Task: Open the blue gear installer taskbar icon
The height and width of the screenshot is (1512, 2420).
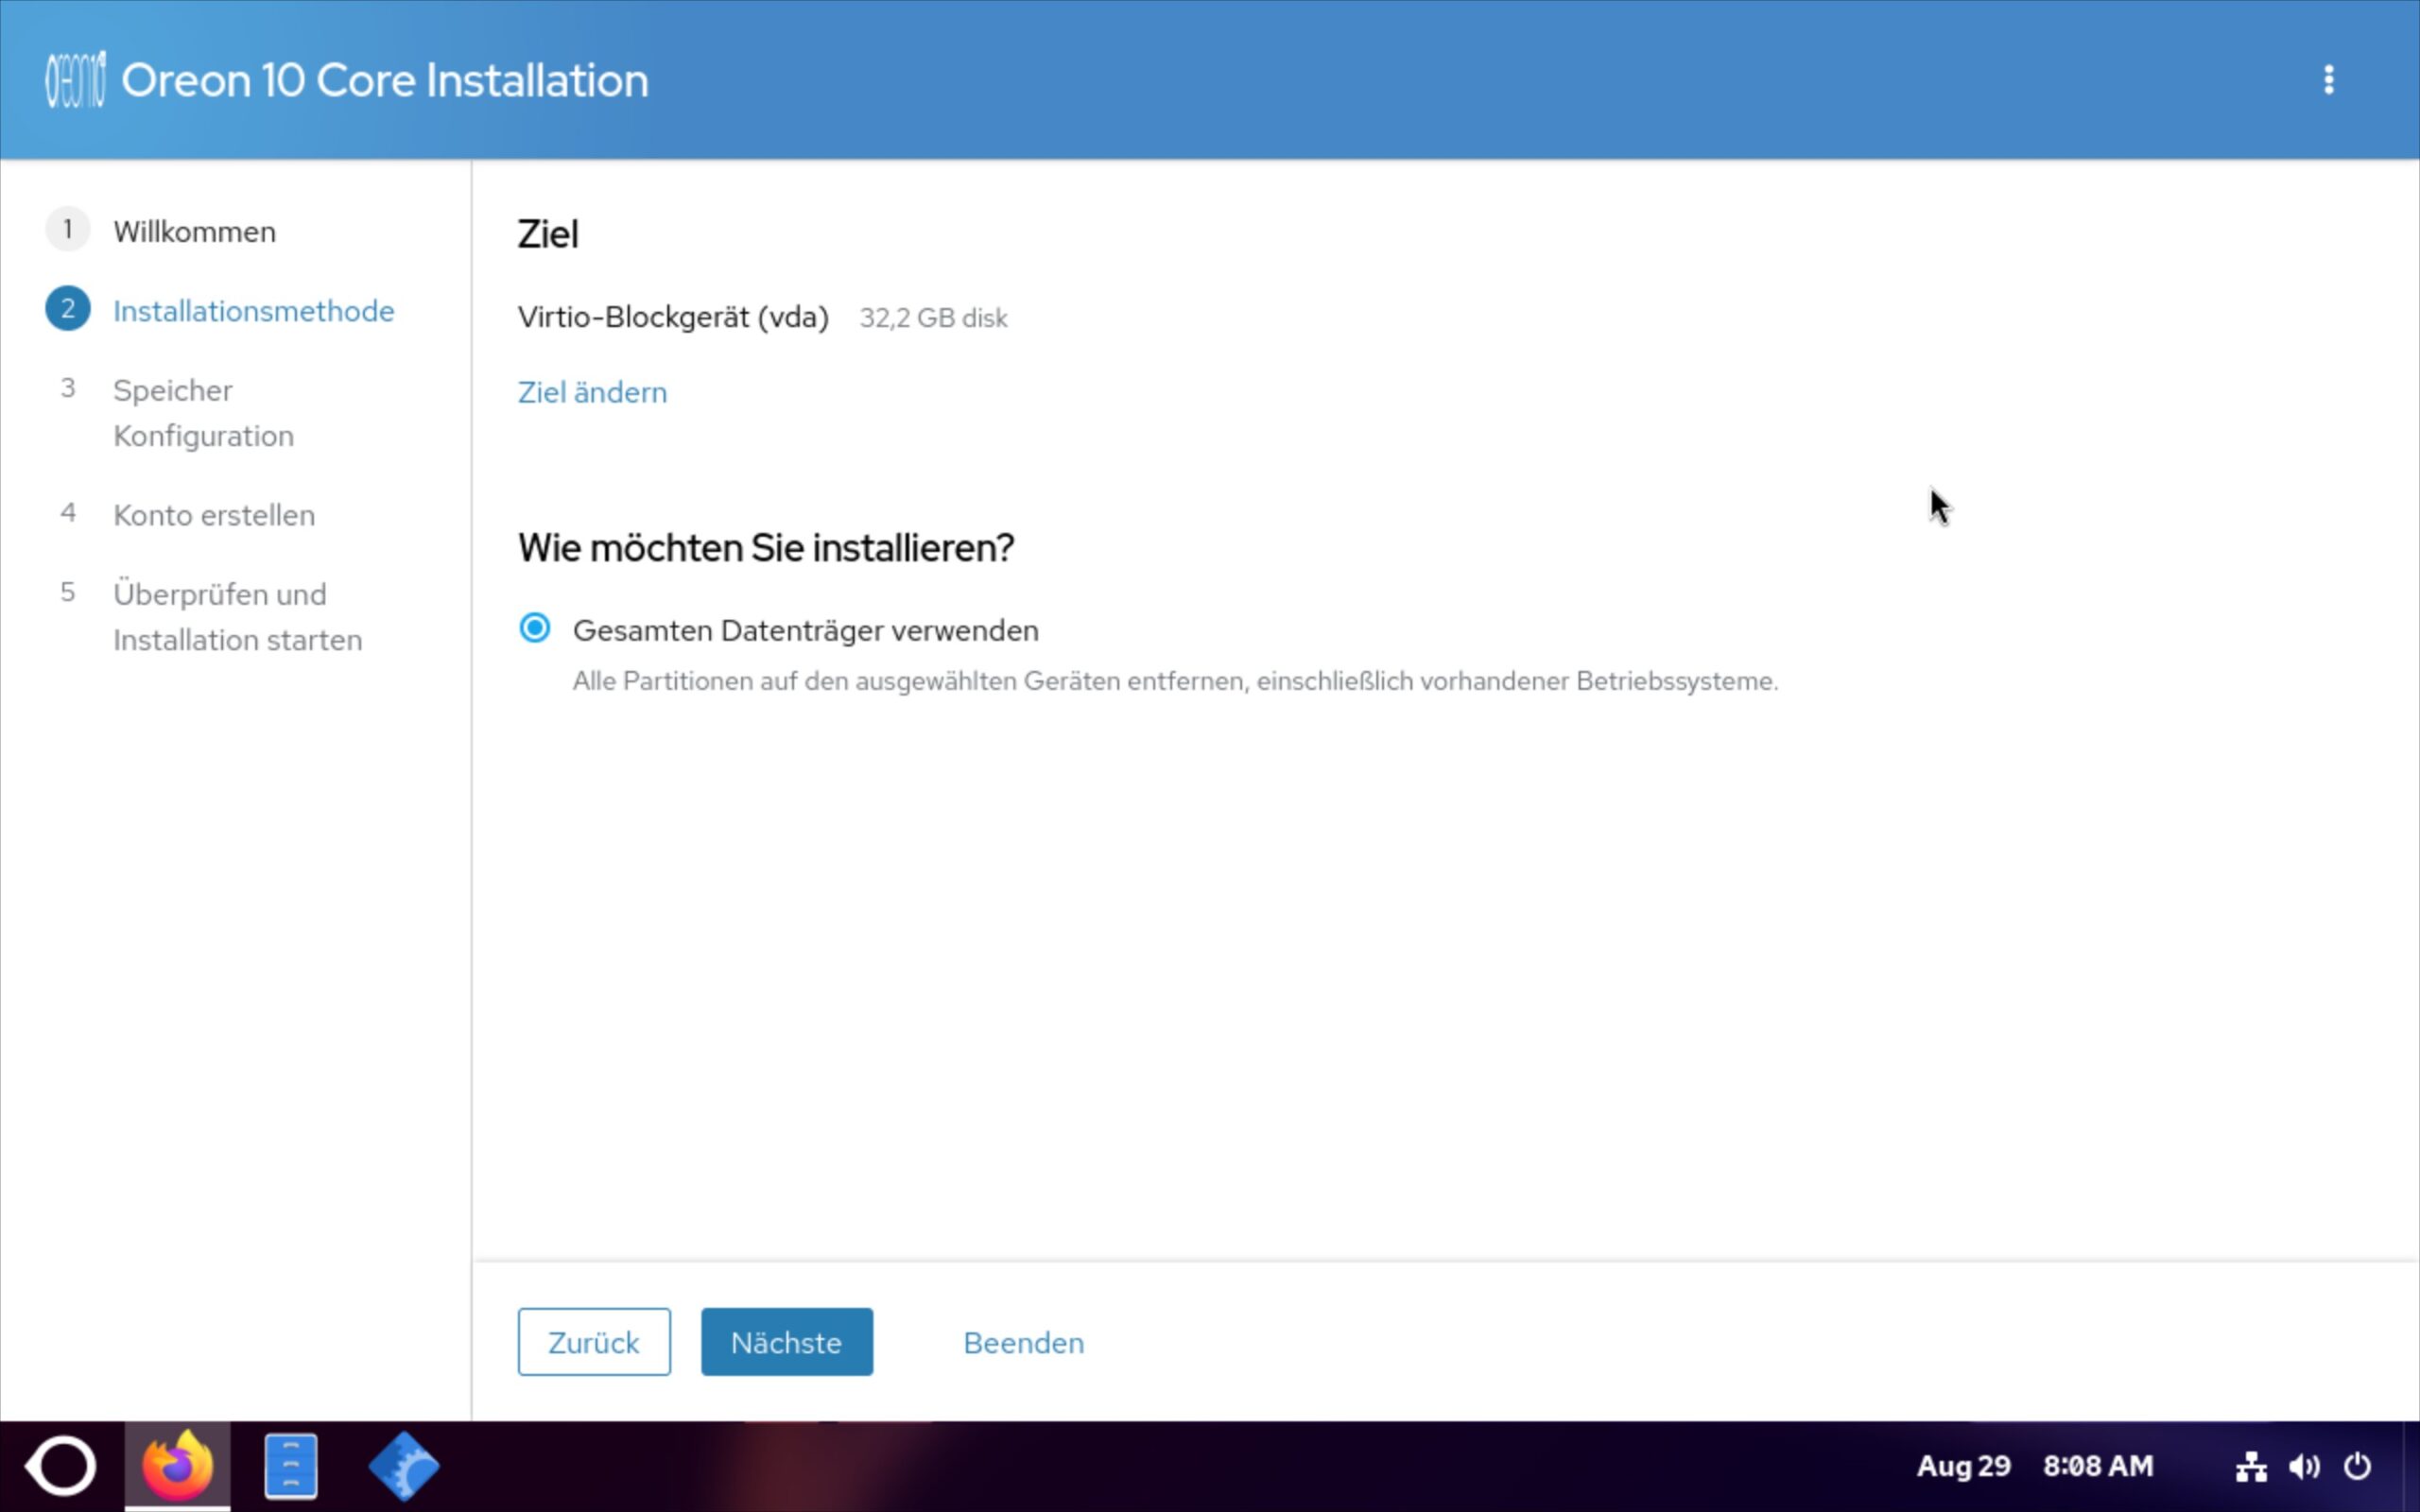Action: coord(404,1467)
